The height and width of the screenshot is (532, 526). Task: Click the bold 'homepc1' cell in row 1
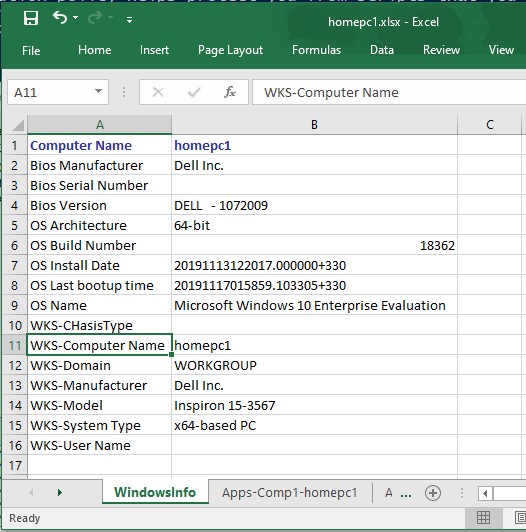tap(314, 146)
